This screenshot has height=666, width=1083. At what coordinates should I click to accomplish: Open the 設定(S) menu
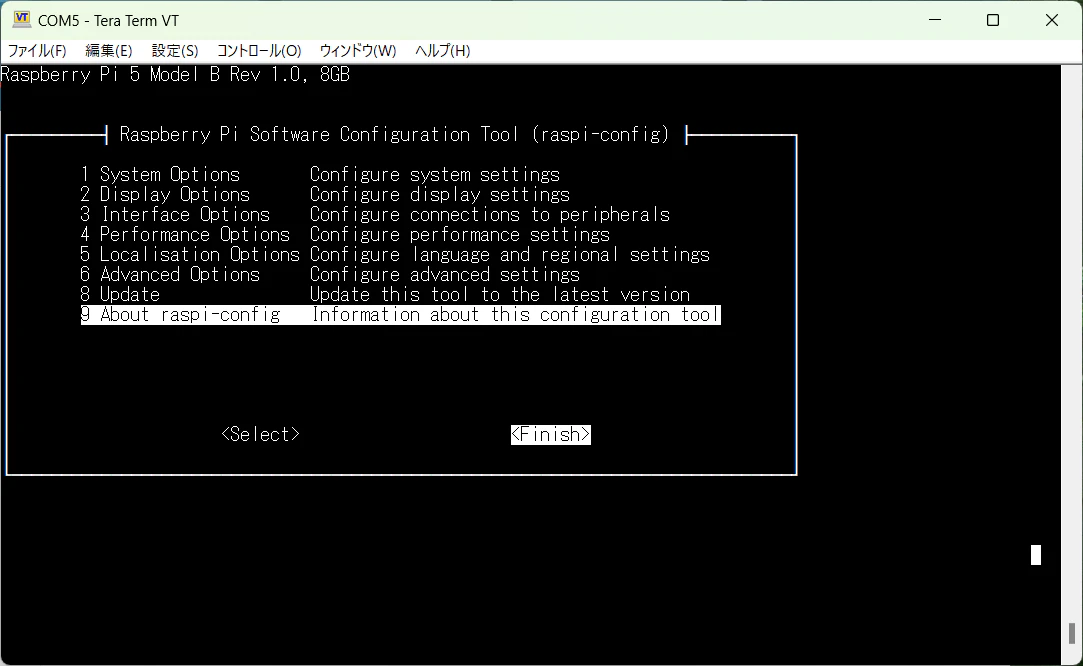point(175,50)
